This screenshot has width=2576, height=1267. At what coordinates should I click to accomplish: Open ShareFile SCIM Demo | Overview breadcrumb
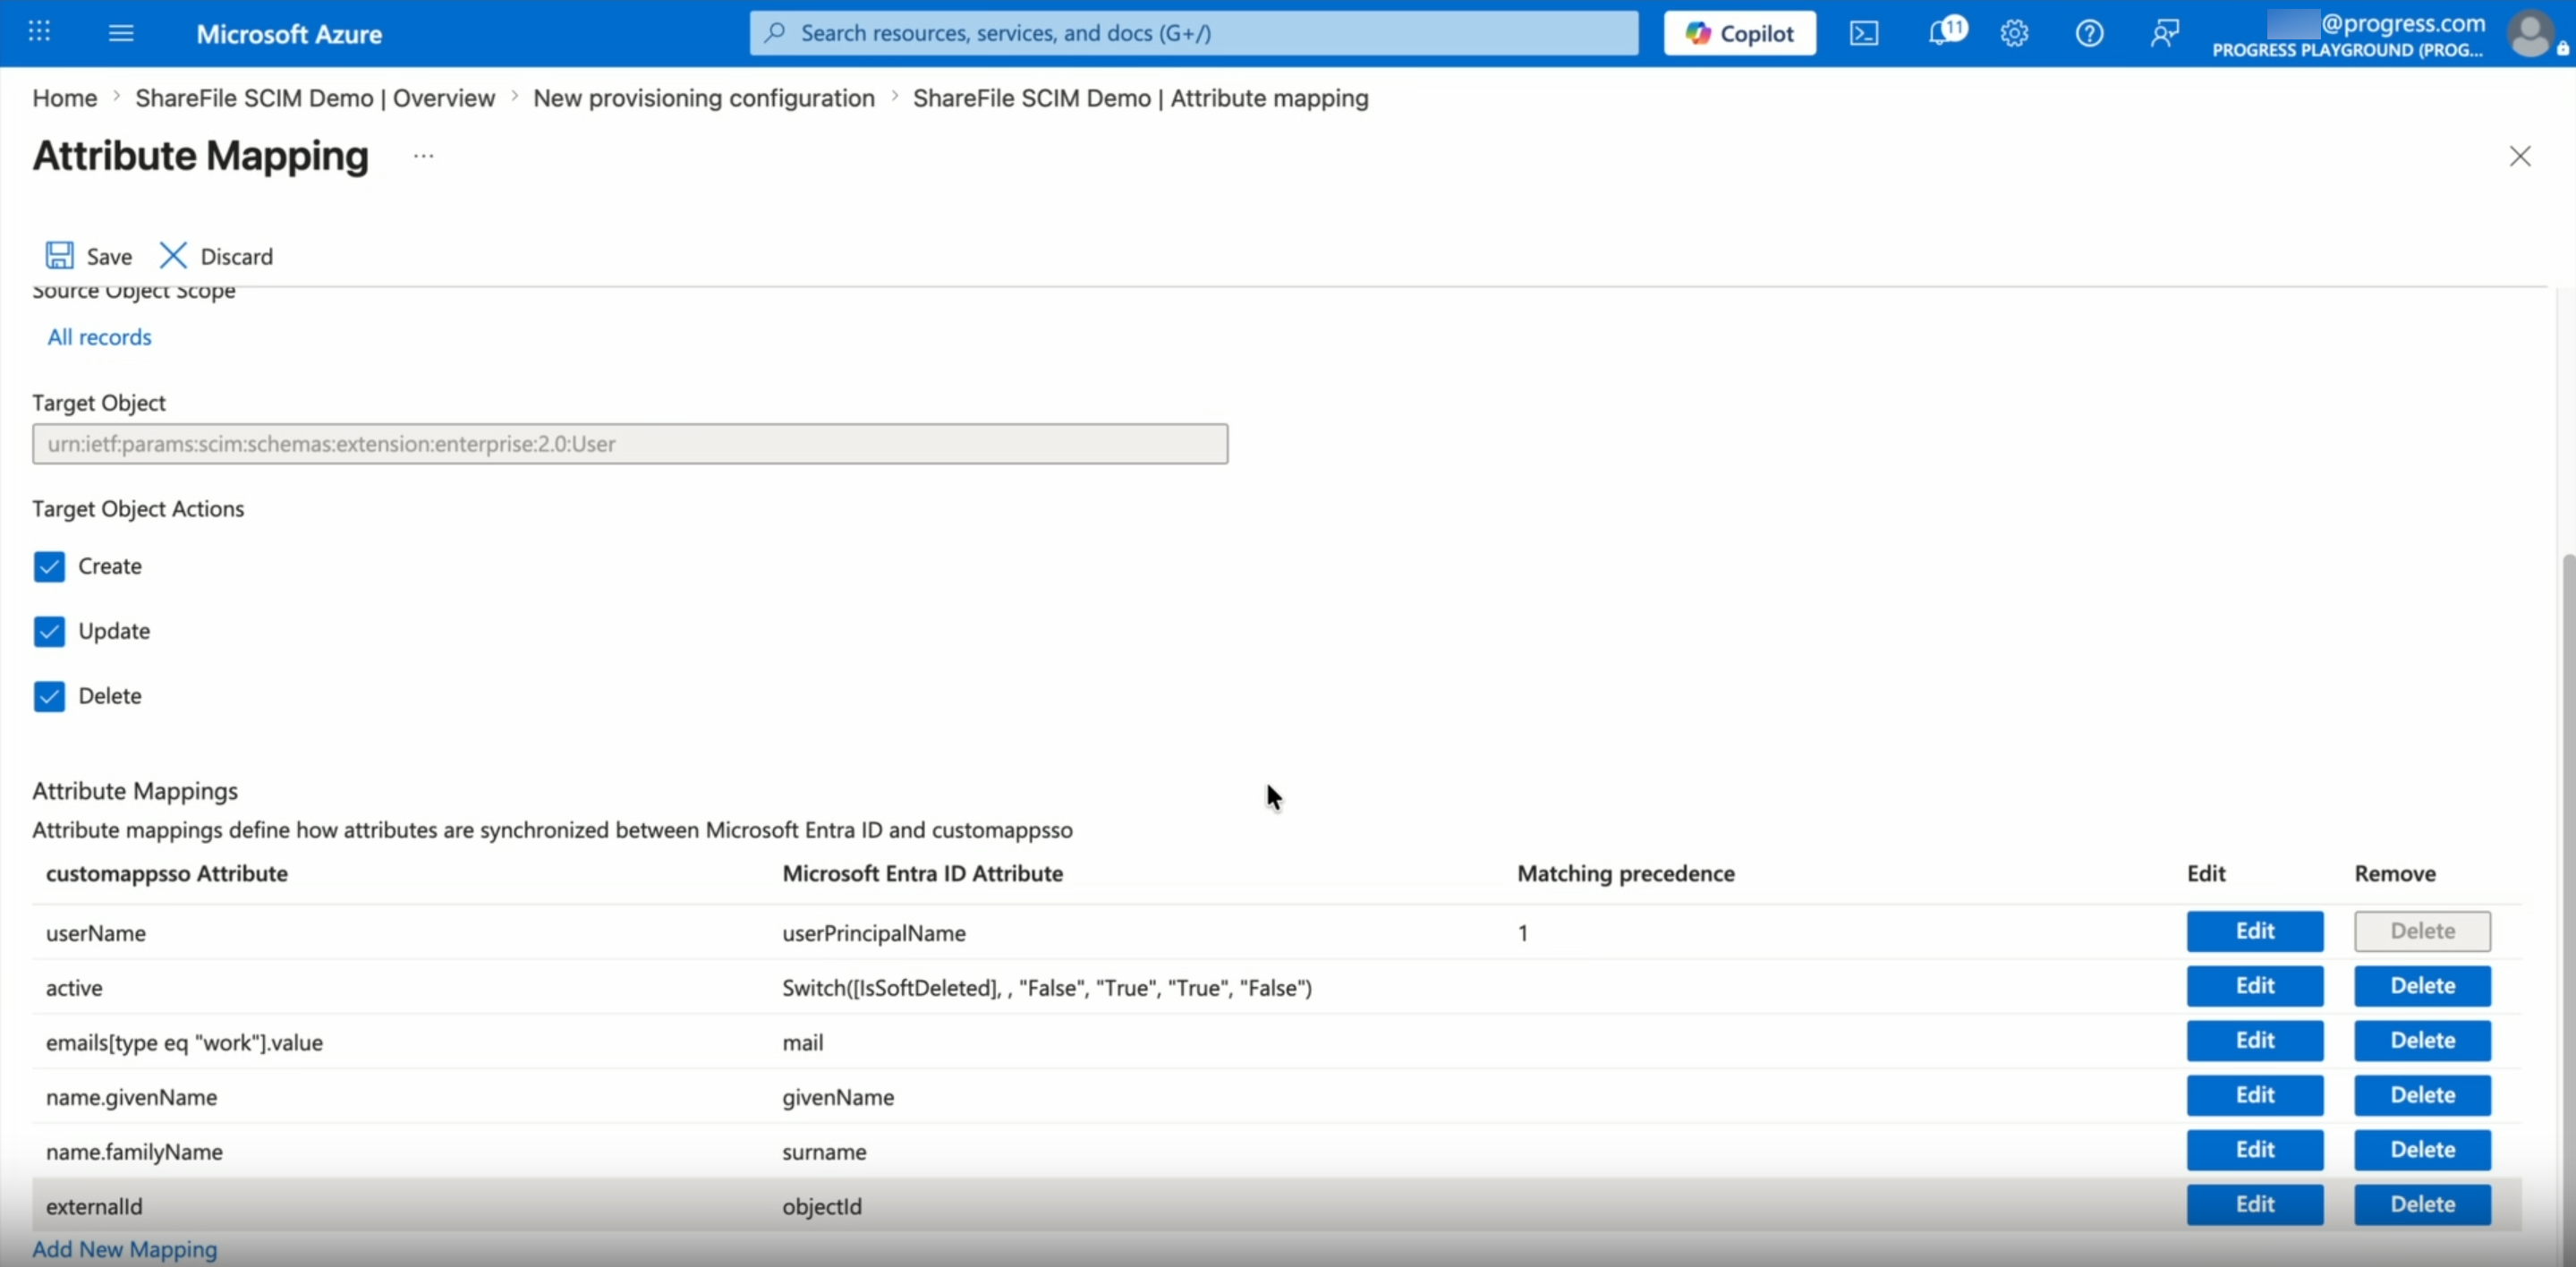pyautogui.click(x=315, y=98)
